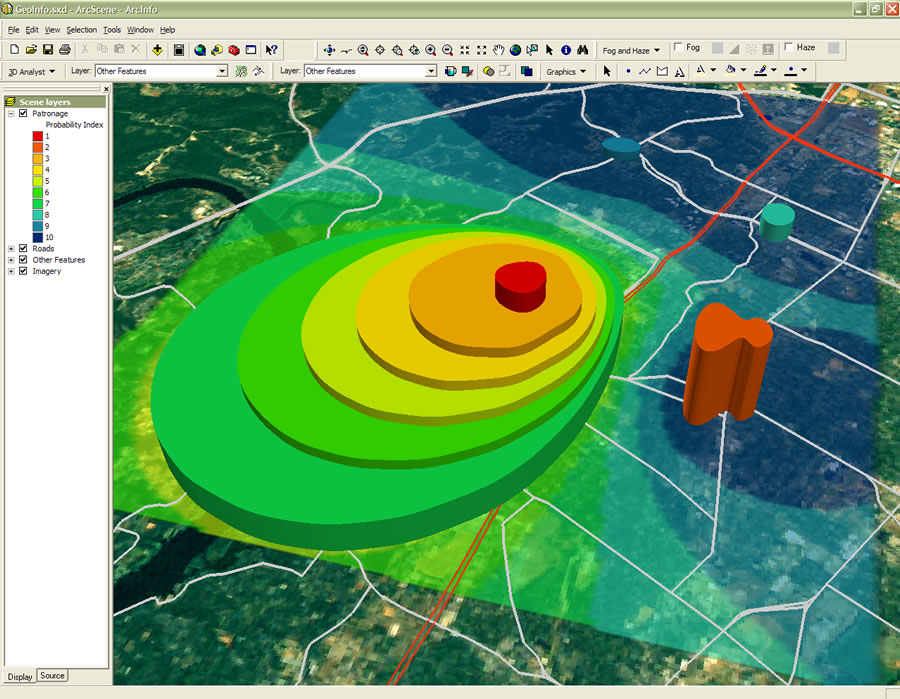Click the dark blue swatch for index 10
This screenshot has height=699, width=900.
(x=38, y=237)
